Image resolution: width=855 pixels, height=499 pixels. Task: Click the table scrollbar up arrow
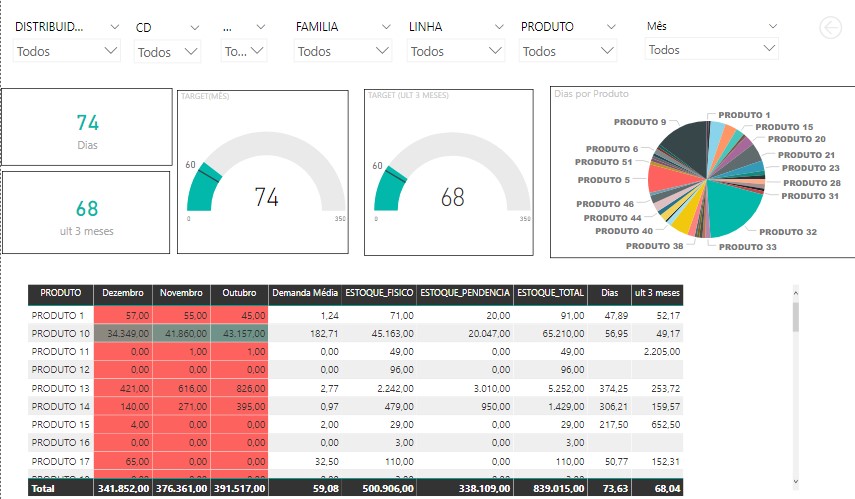796,294
